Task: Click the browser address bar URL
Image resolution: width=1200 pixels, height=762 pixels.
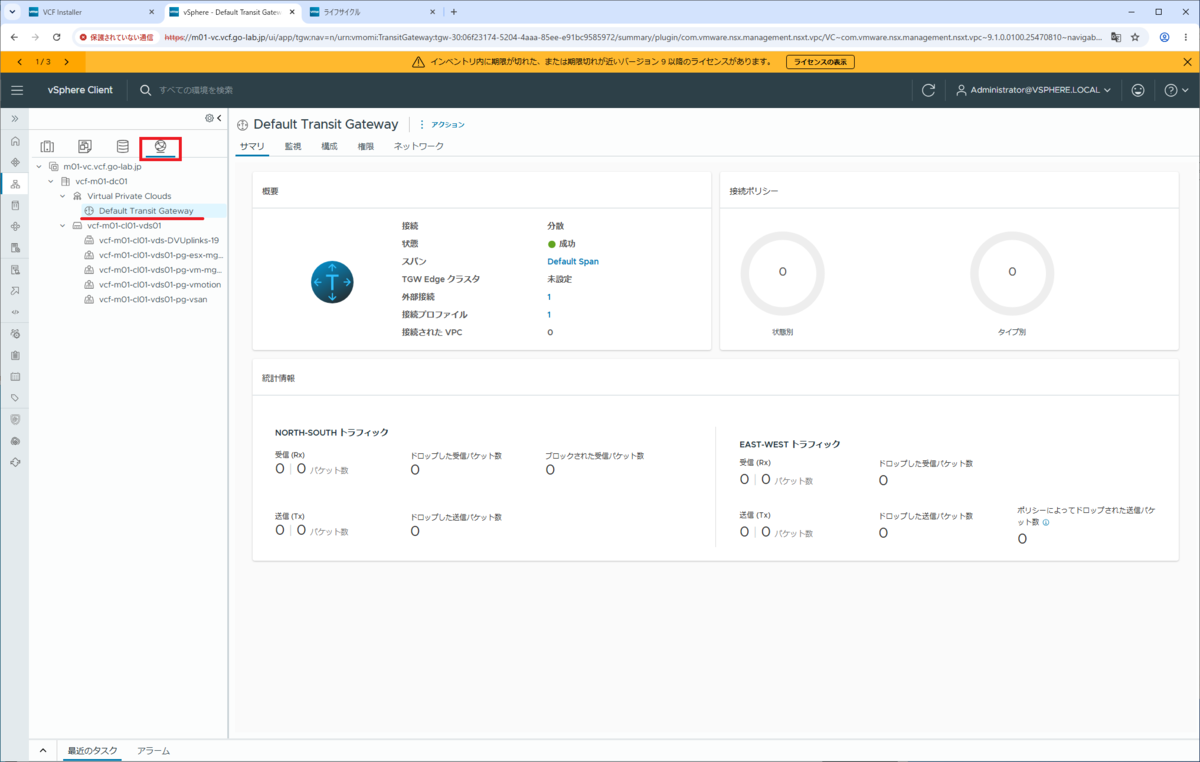Action: pos(633,37)
